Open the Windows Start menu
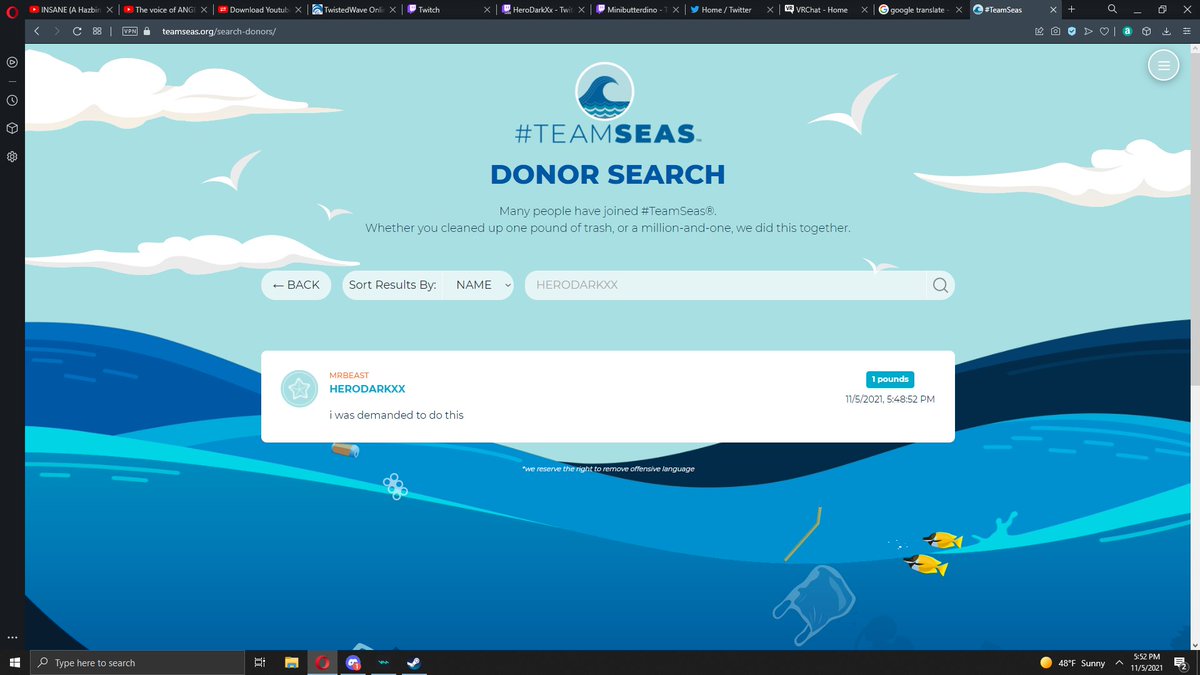Image resolution: width=1200 pixels, height=675 pixels. tap(13, 662)
